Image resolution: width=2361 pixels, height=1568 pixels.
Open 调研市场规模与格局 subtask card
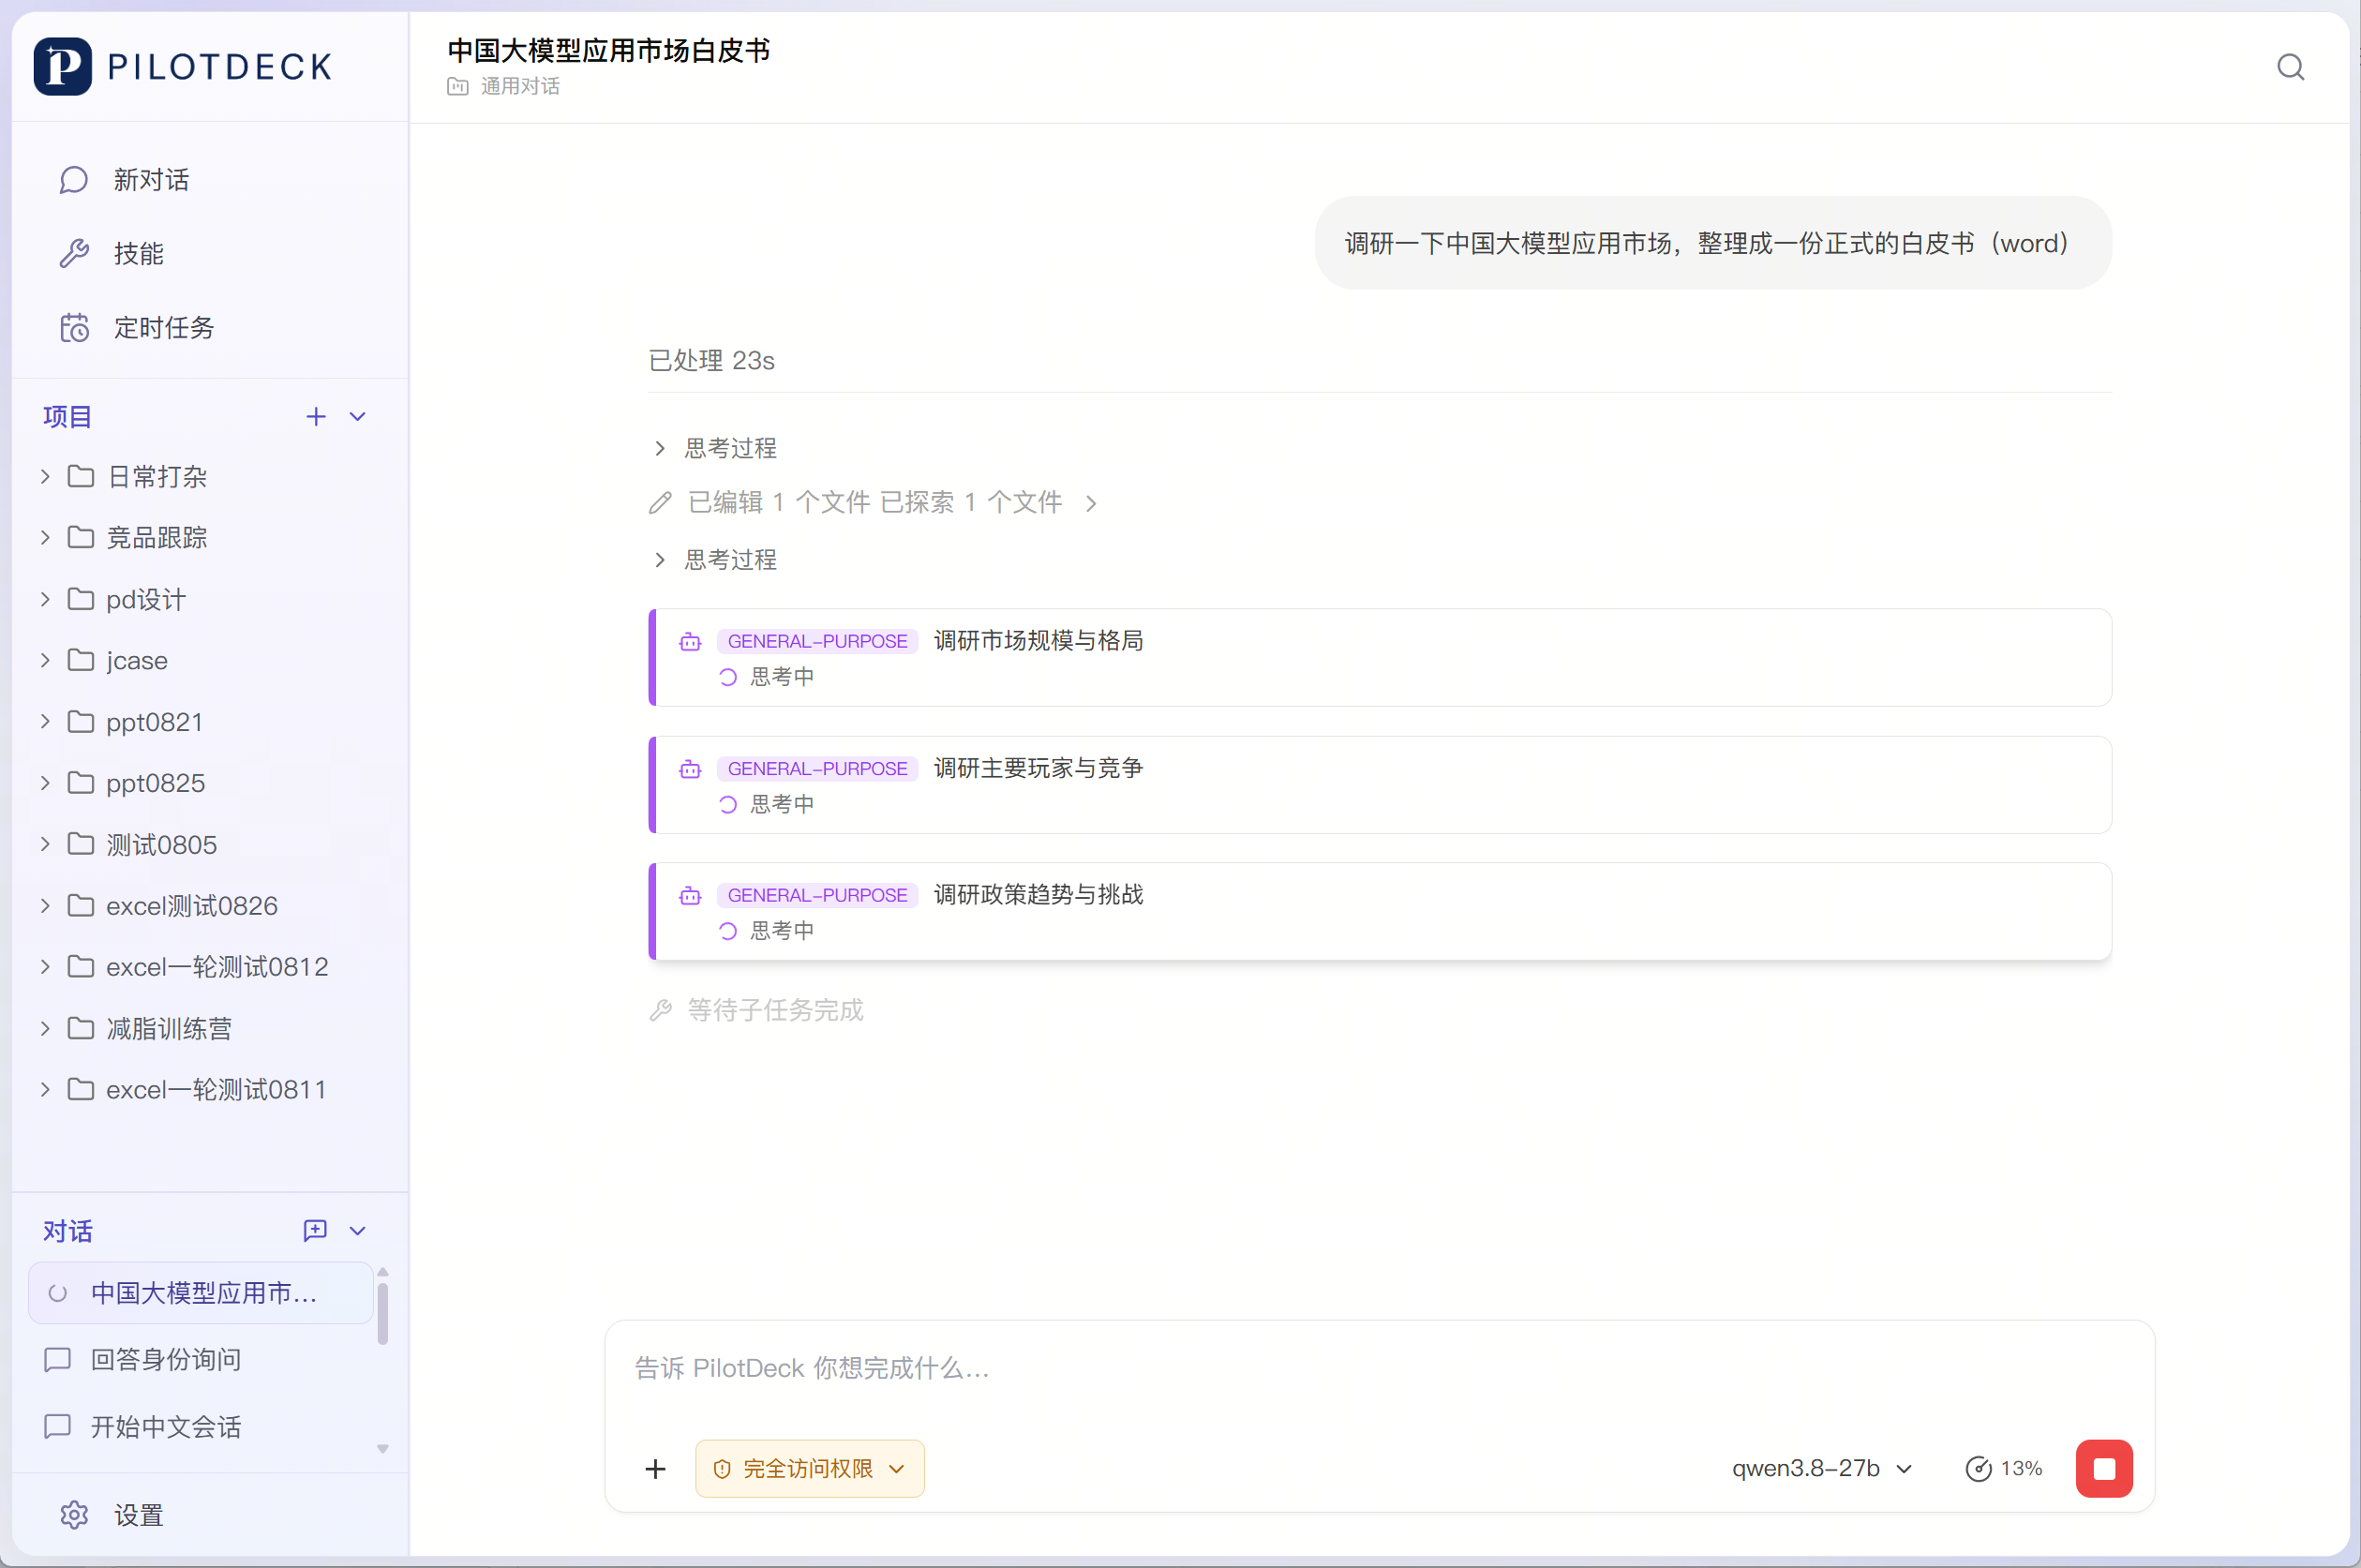click(x=1380, y=658)
